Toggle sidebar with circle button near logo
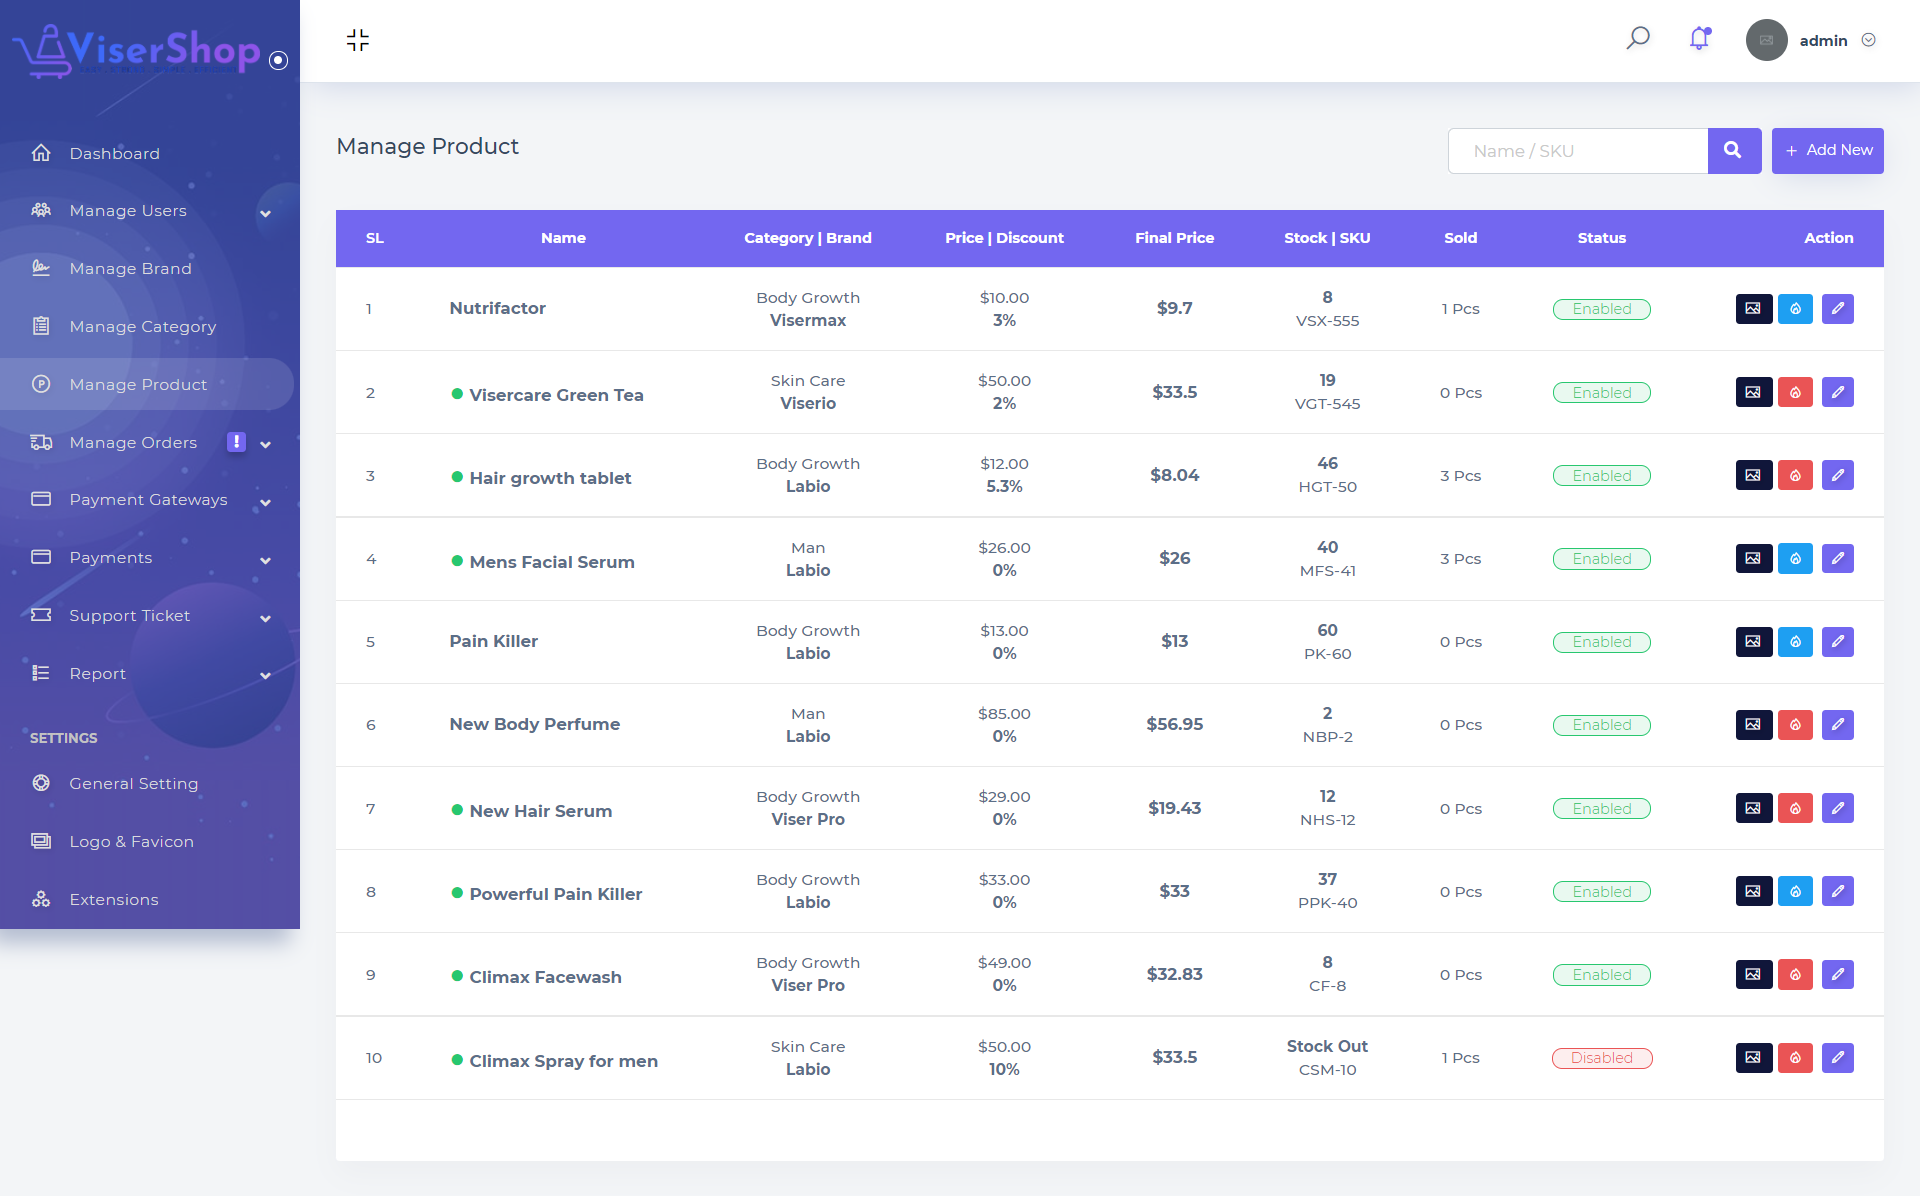Screen dimensions: 1920x1196 tap(279, 61)
